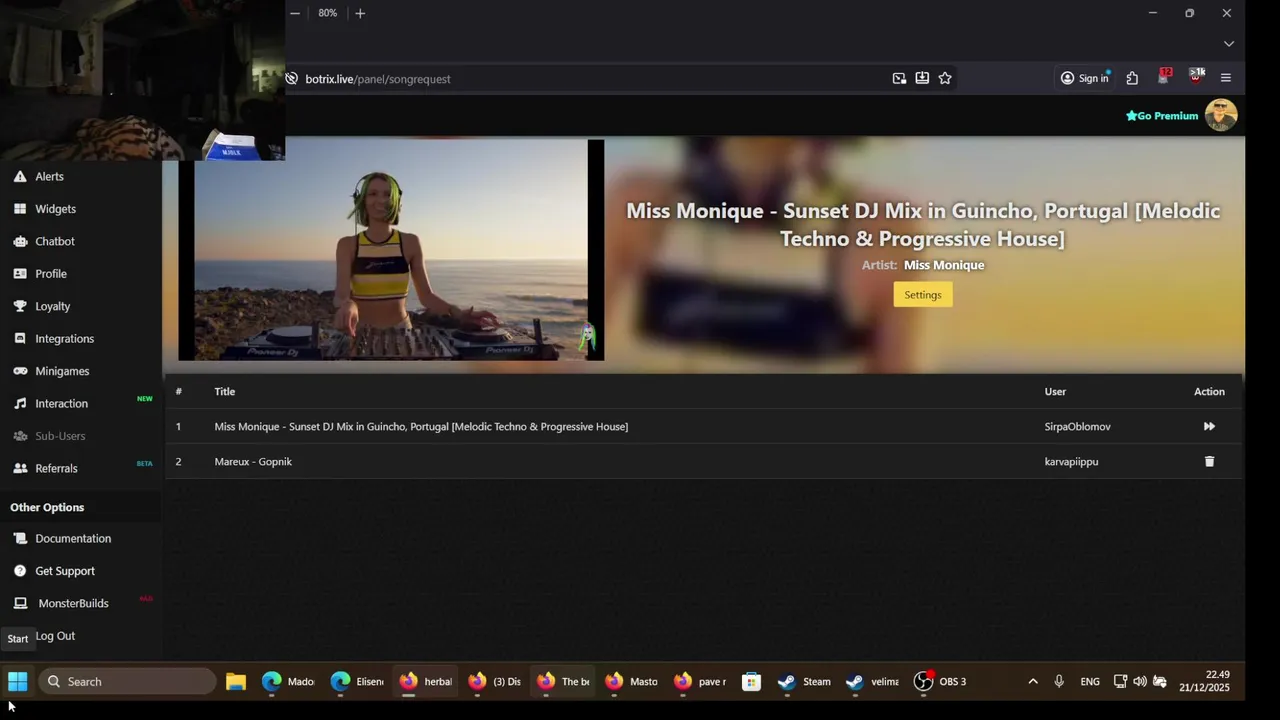Open the browser hamburger menu

[x=1226, y=78]
